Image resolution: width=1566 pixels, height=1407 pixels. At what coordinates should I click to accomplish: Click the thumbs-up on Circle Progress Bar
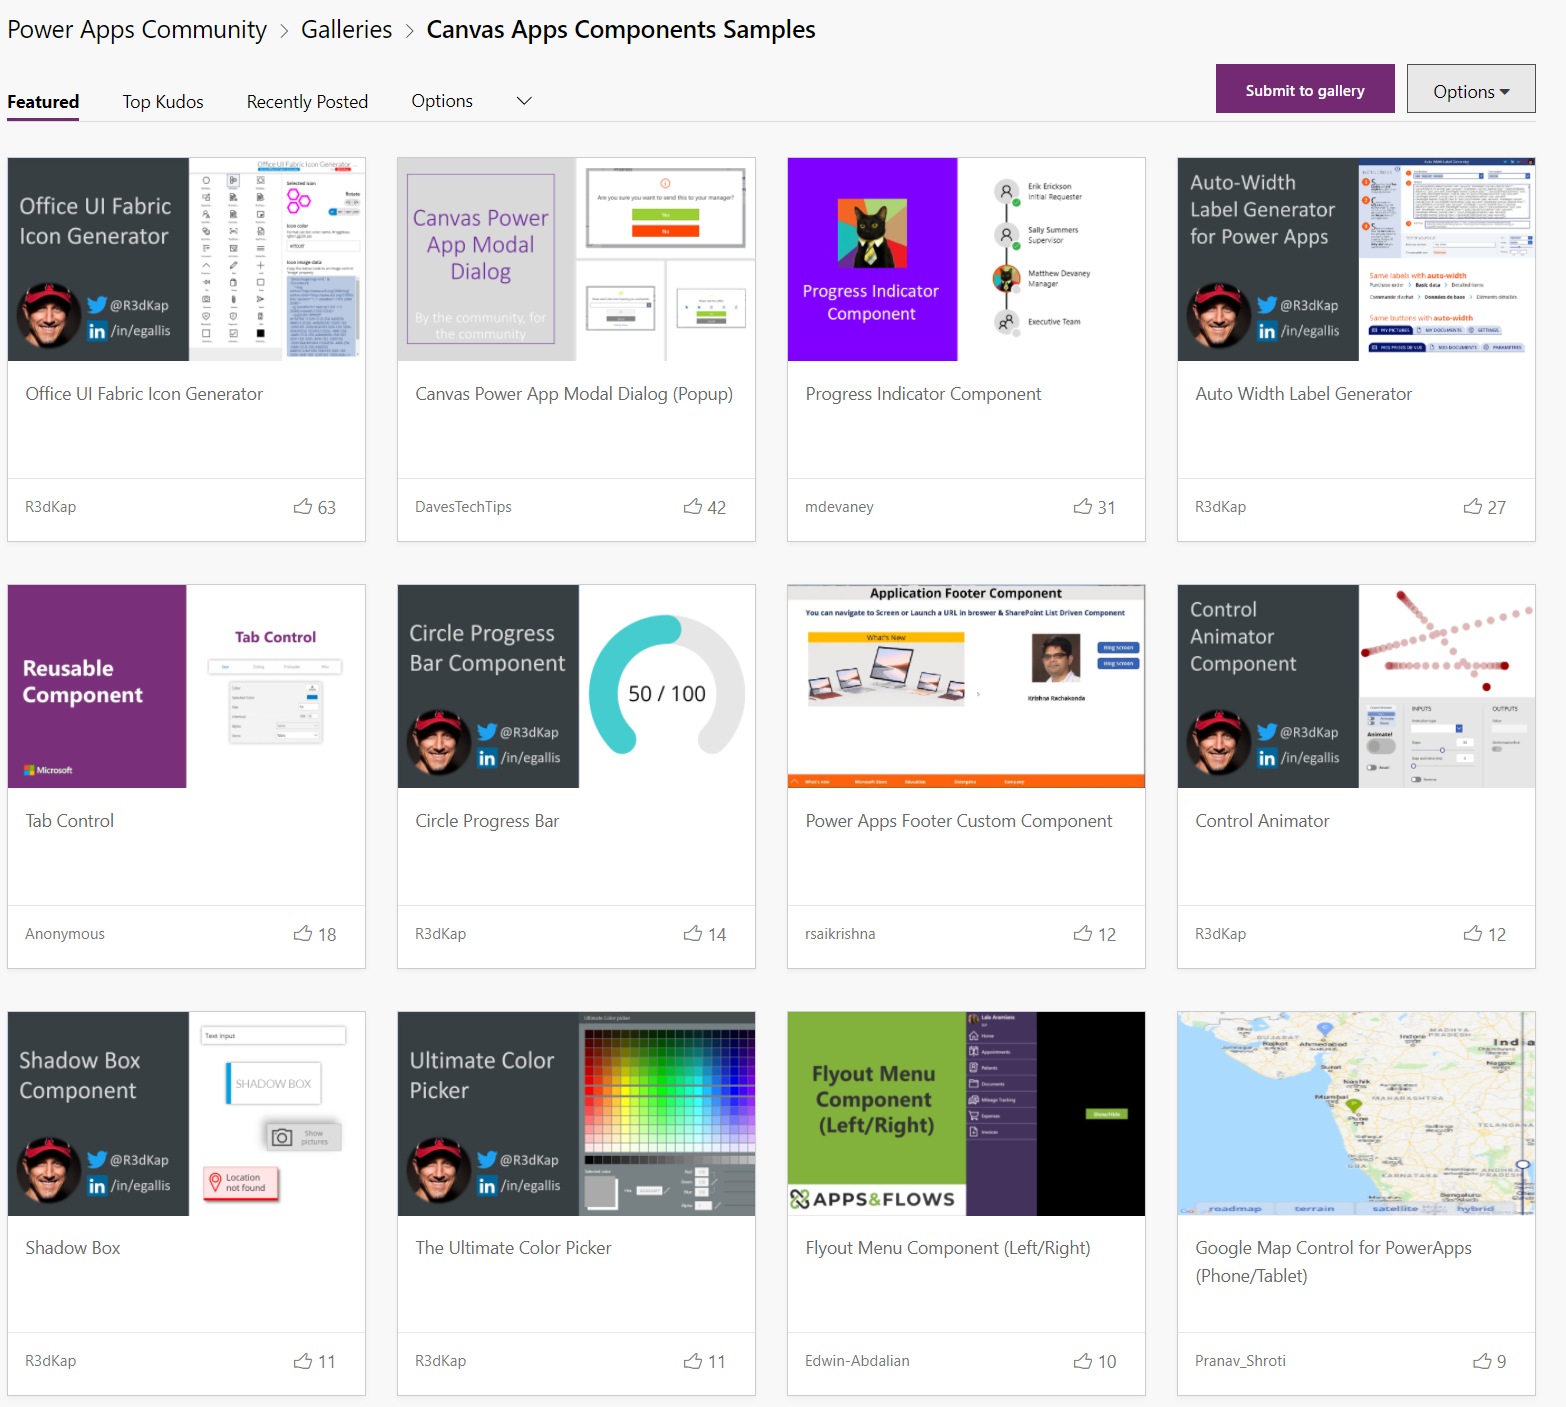(x=692, y=933)
